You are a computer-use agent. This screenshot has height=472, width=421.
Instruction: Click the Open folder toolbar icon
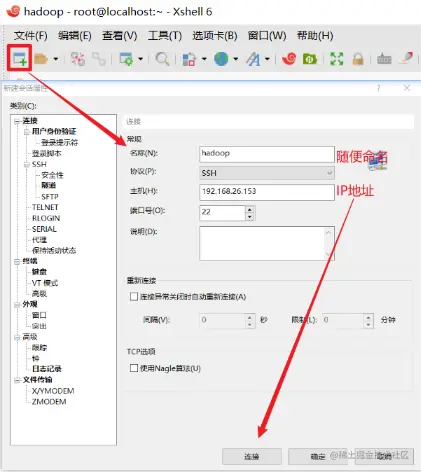[41, 59]
